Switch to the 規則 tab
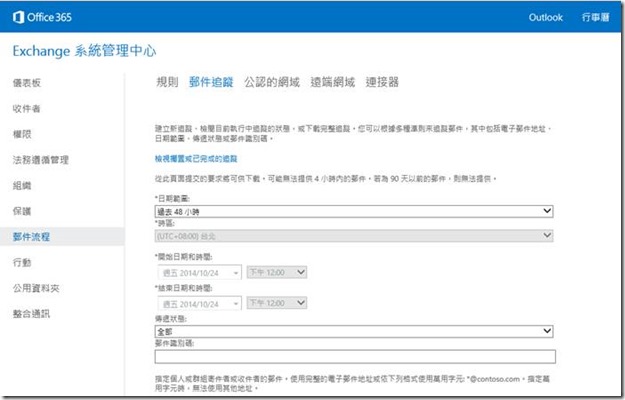Viewport: 625px width, 400px height. [x=168, y=82]
